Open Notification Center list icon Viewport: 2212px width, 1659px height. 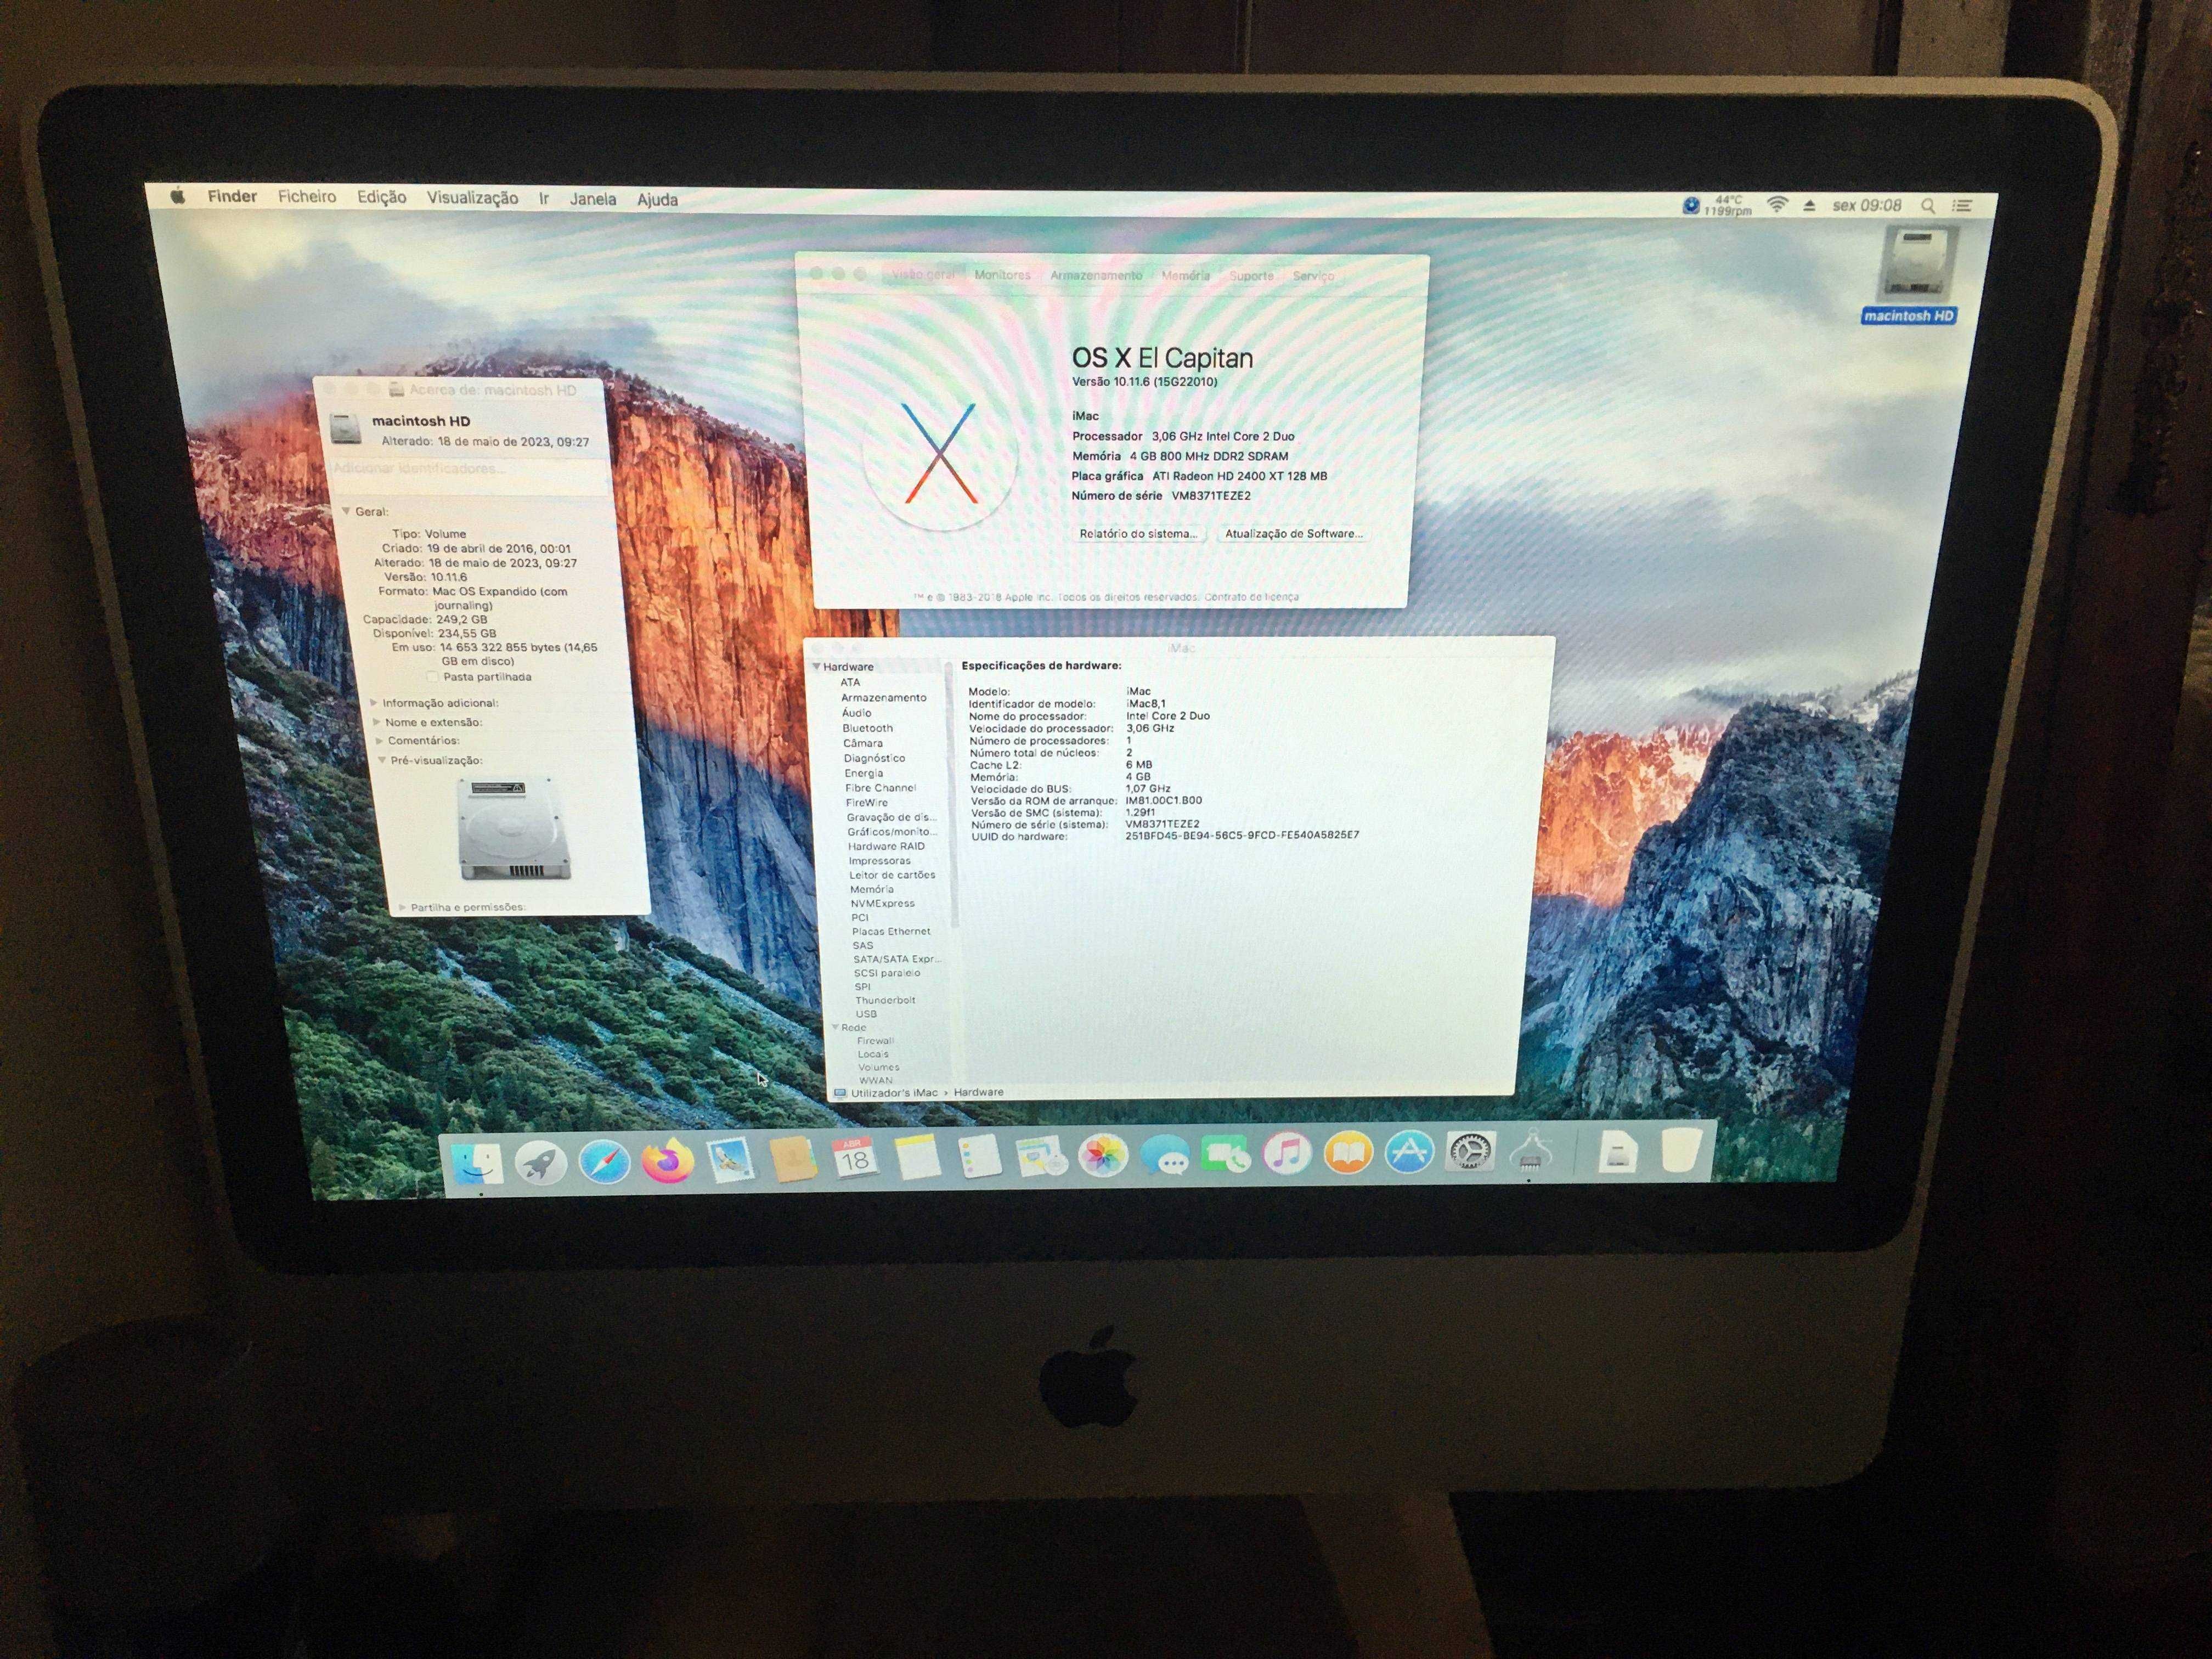(1963, 206)
